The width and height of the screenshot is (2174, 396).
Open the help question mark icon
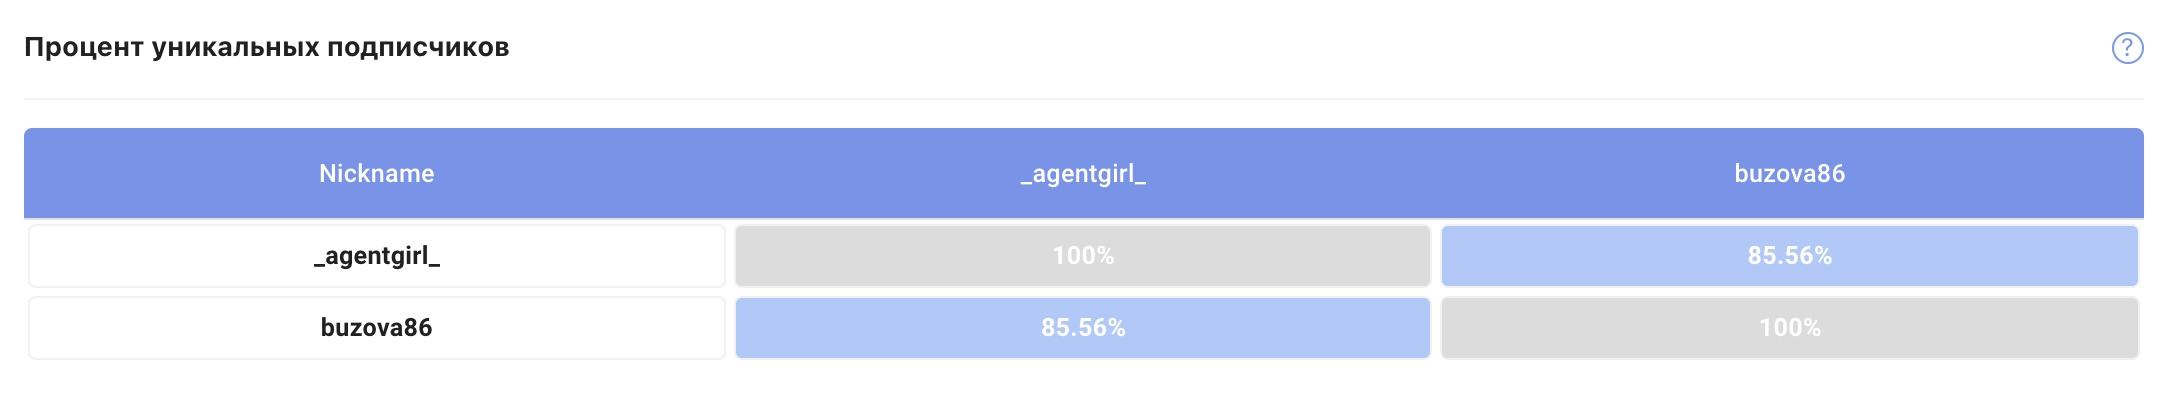pos(2127,48)
